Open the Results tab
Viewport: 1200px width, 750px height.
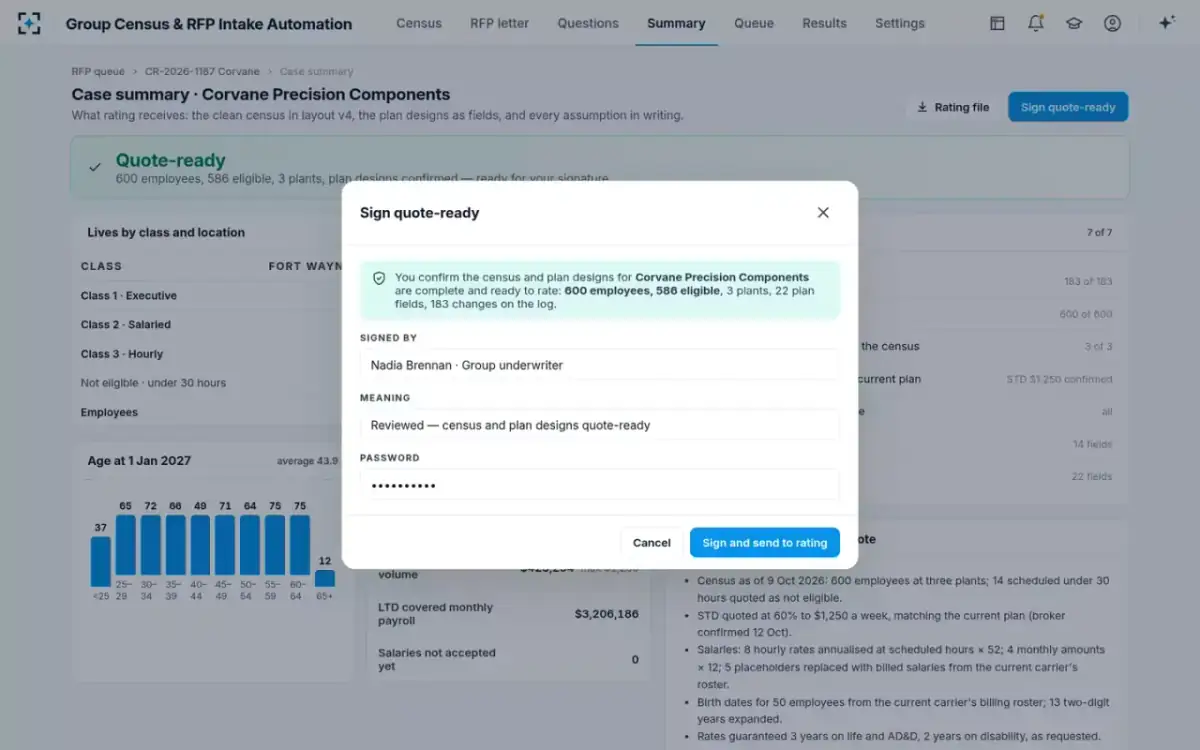pos(824,23)
